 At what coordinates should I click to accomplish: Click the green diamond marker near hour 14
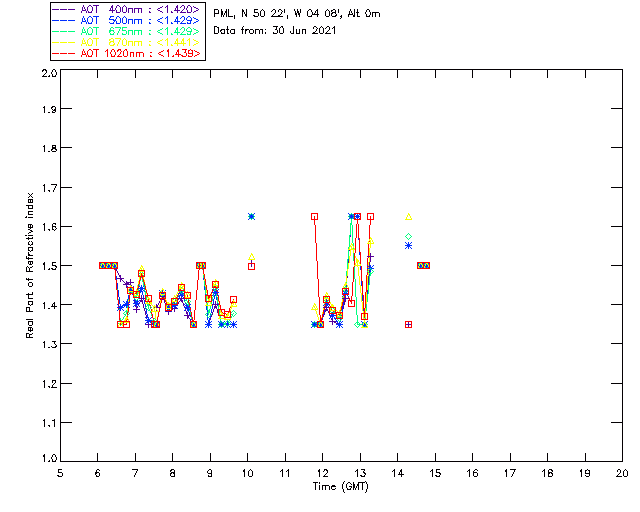(x=409, y=236)
